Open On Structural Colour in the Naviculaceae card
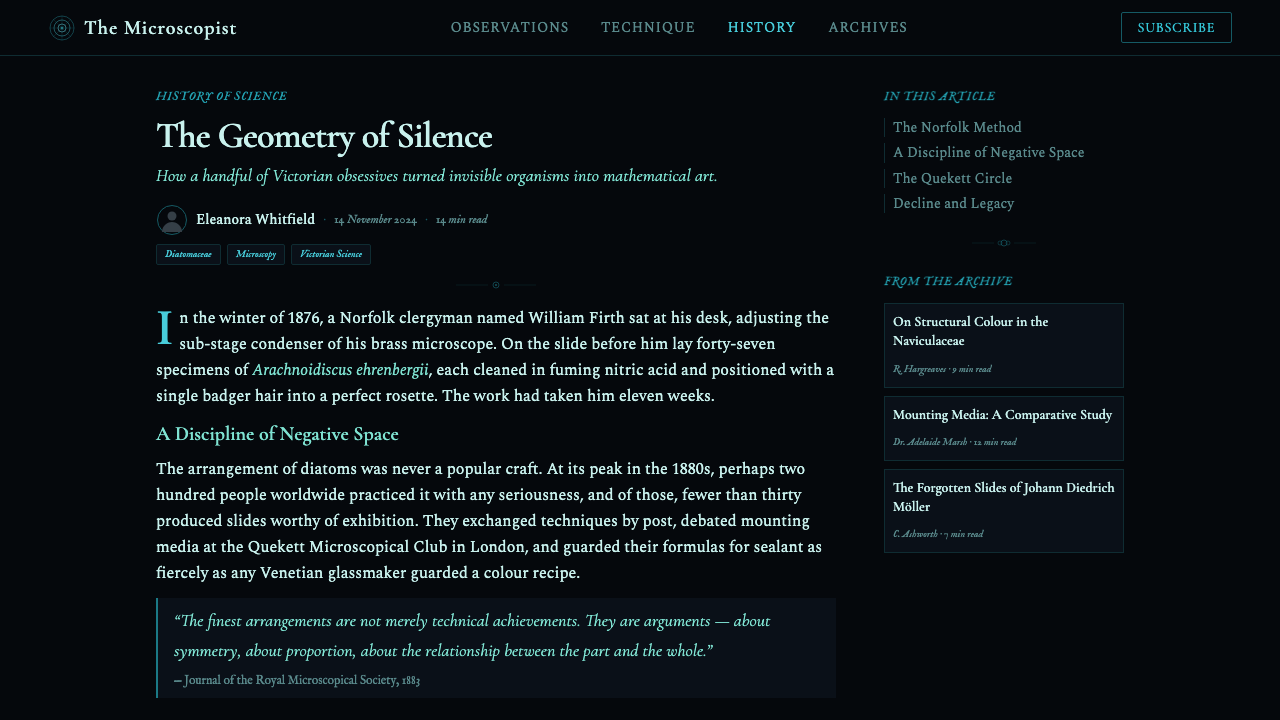1280x720 pixels. tap(1004, 345)
